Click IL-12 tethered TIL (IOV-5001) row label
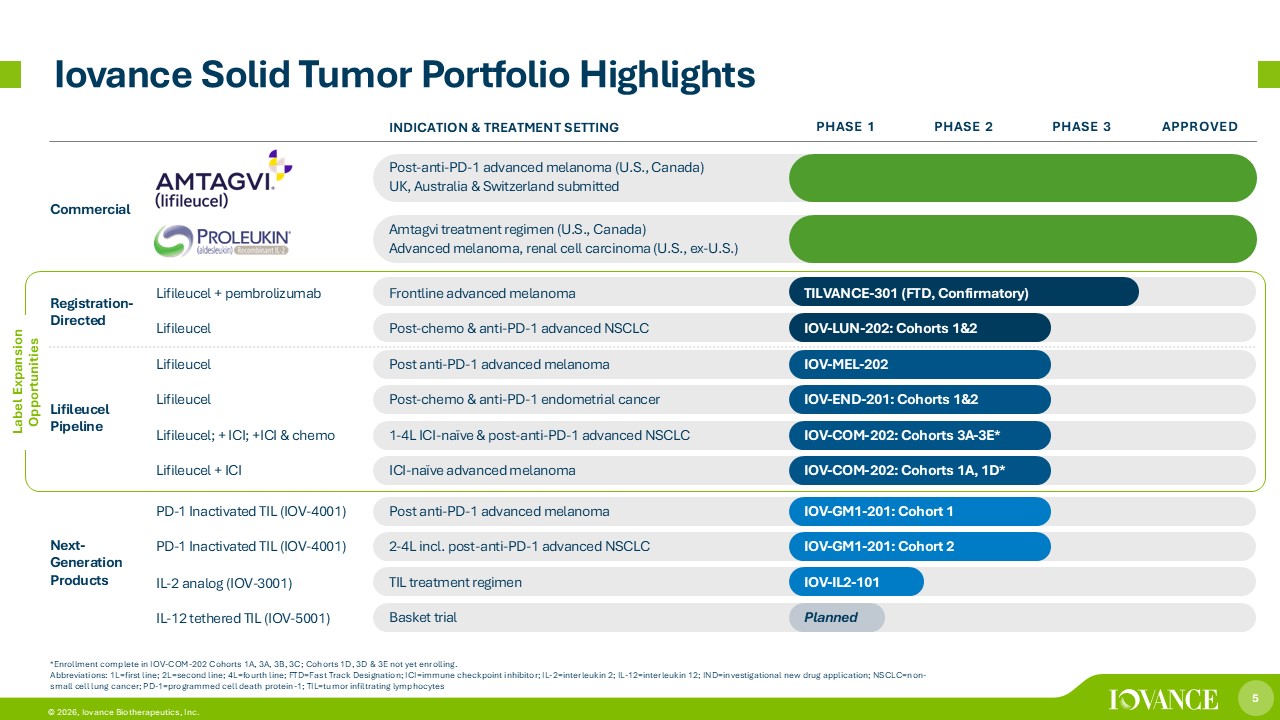The width and height of the screenshot is (1280, 720). coord(243,618)
